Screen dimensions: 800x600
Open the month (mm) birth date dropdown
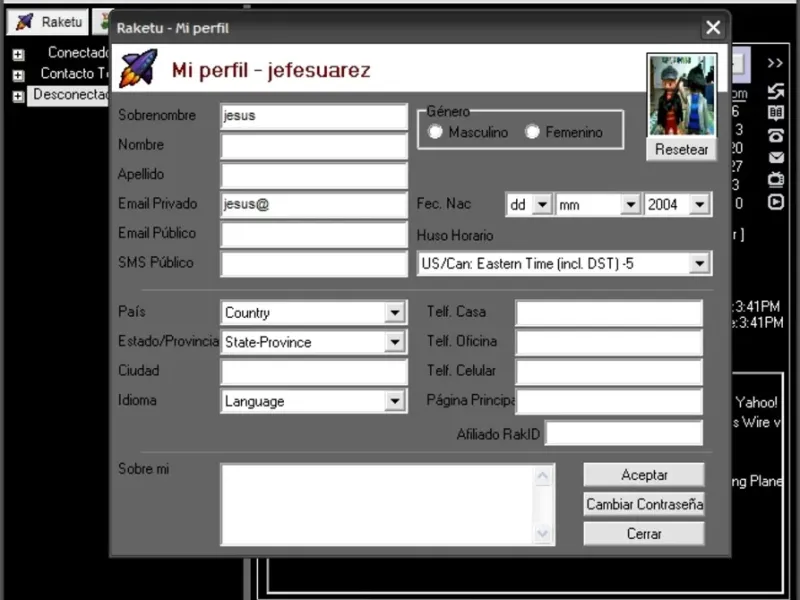(x=631, y=205)
